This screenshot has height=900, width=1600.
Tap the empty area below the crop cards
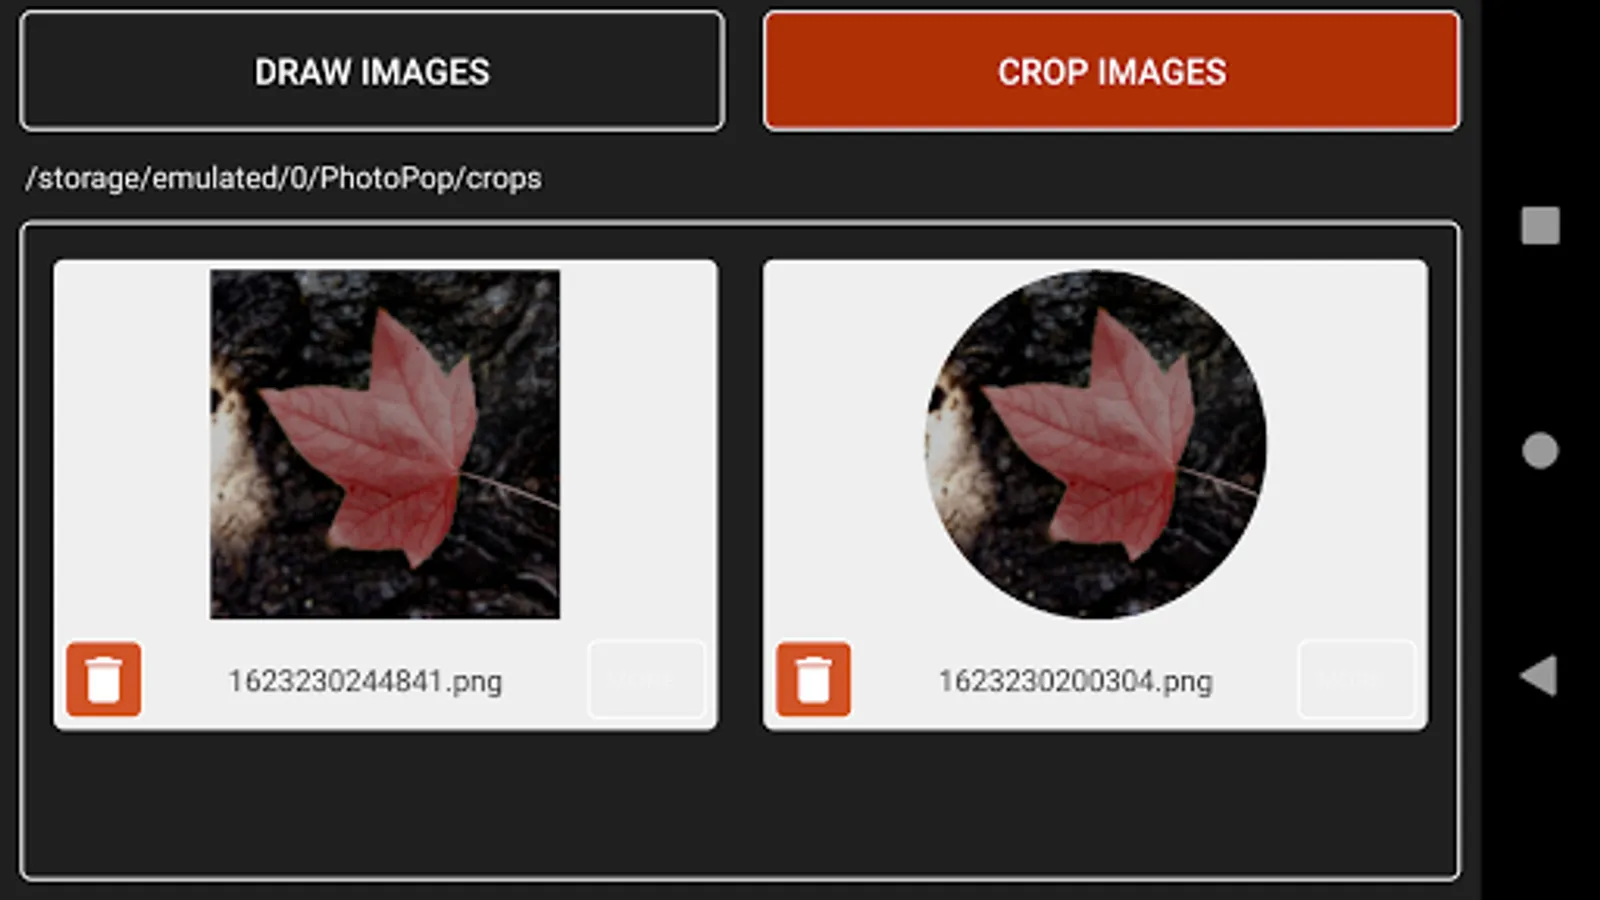pos(740,804)
